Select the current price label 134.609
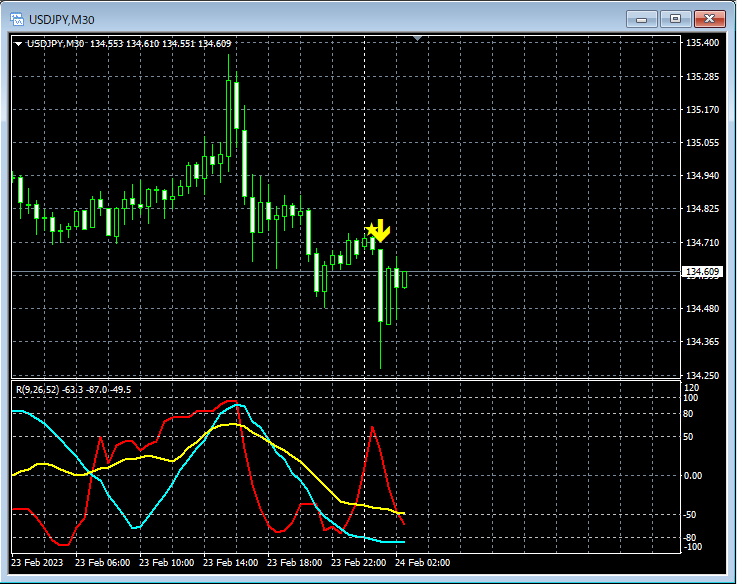 point(702,272)
